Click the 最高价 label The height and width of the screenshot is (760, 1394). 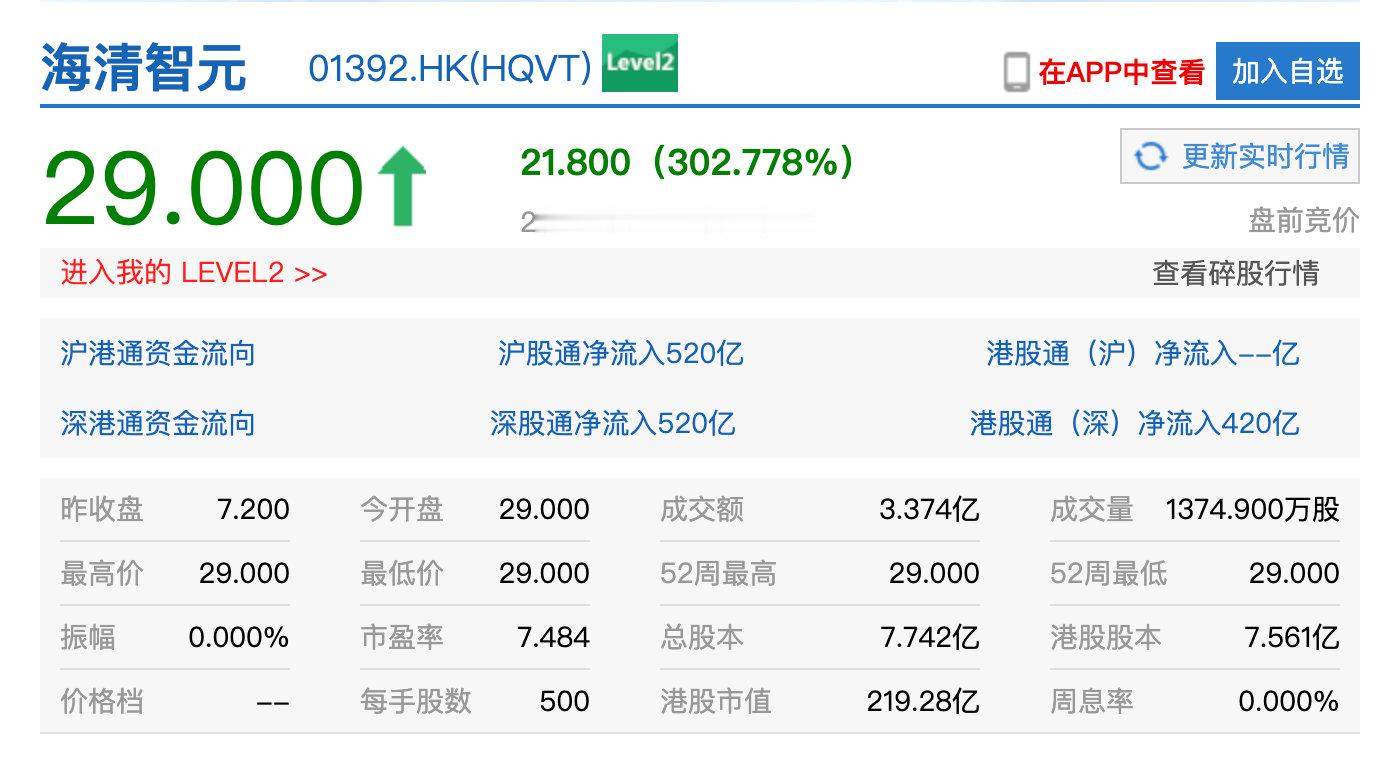pos(102,573)
